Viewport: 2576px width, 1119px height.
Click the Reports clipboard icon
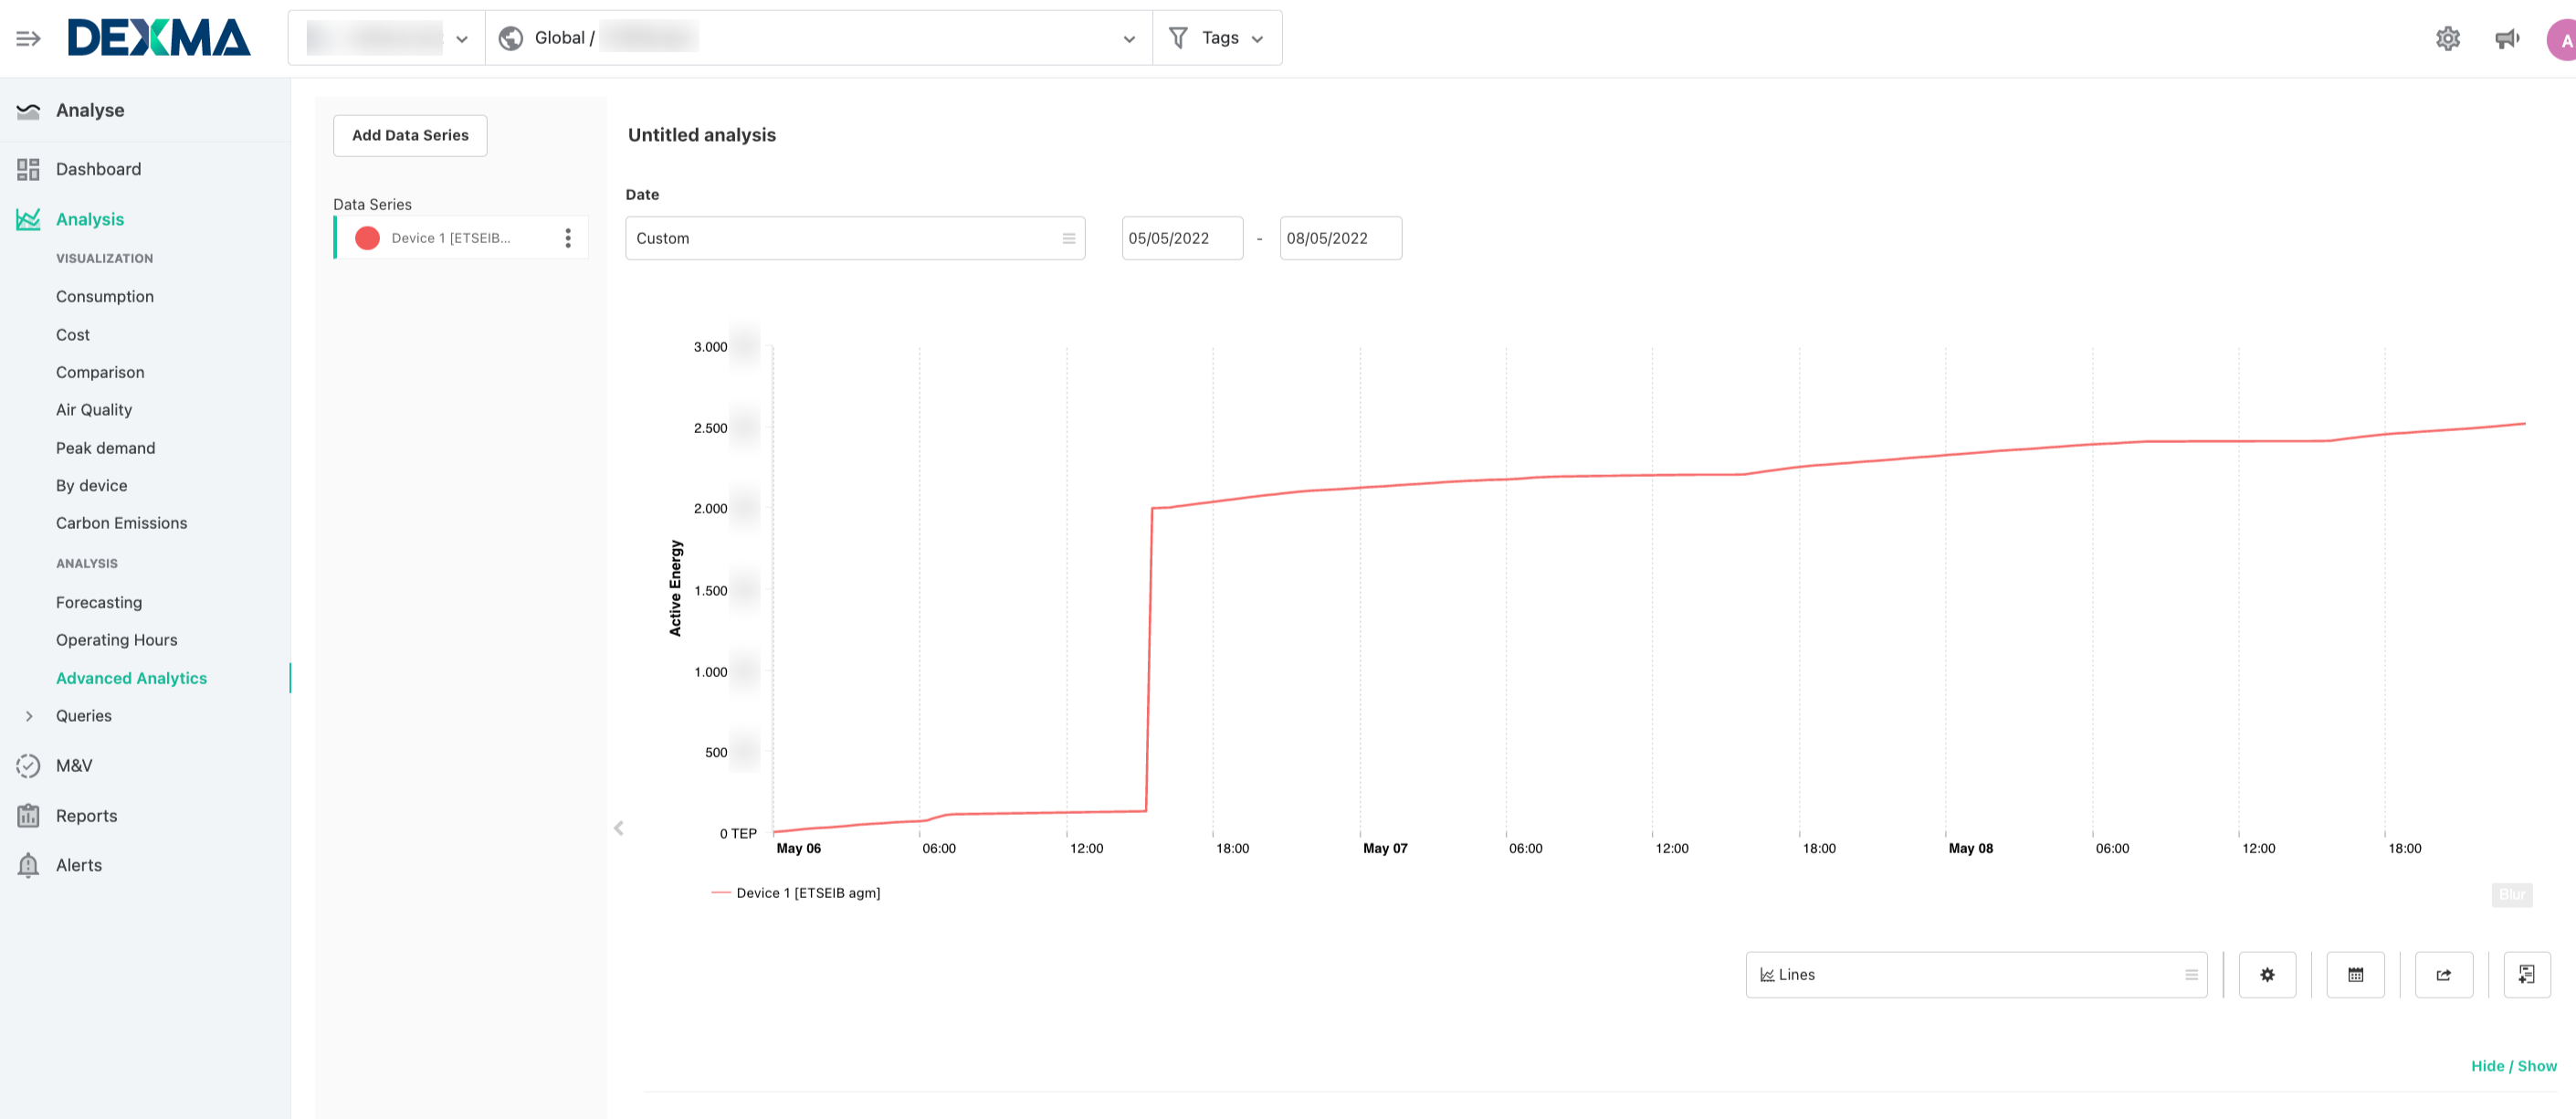point(28,815)
